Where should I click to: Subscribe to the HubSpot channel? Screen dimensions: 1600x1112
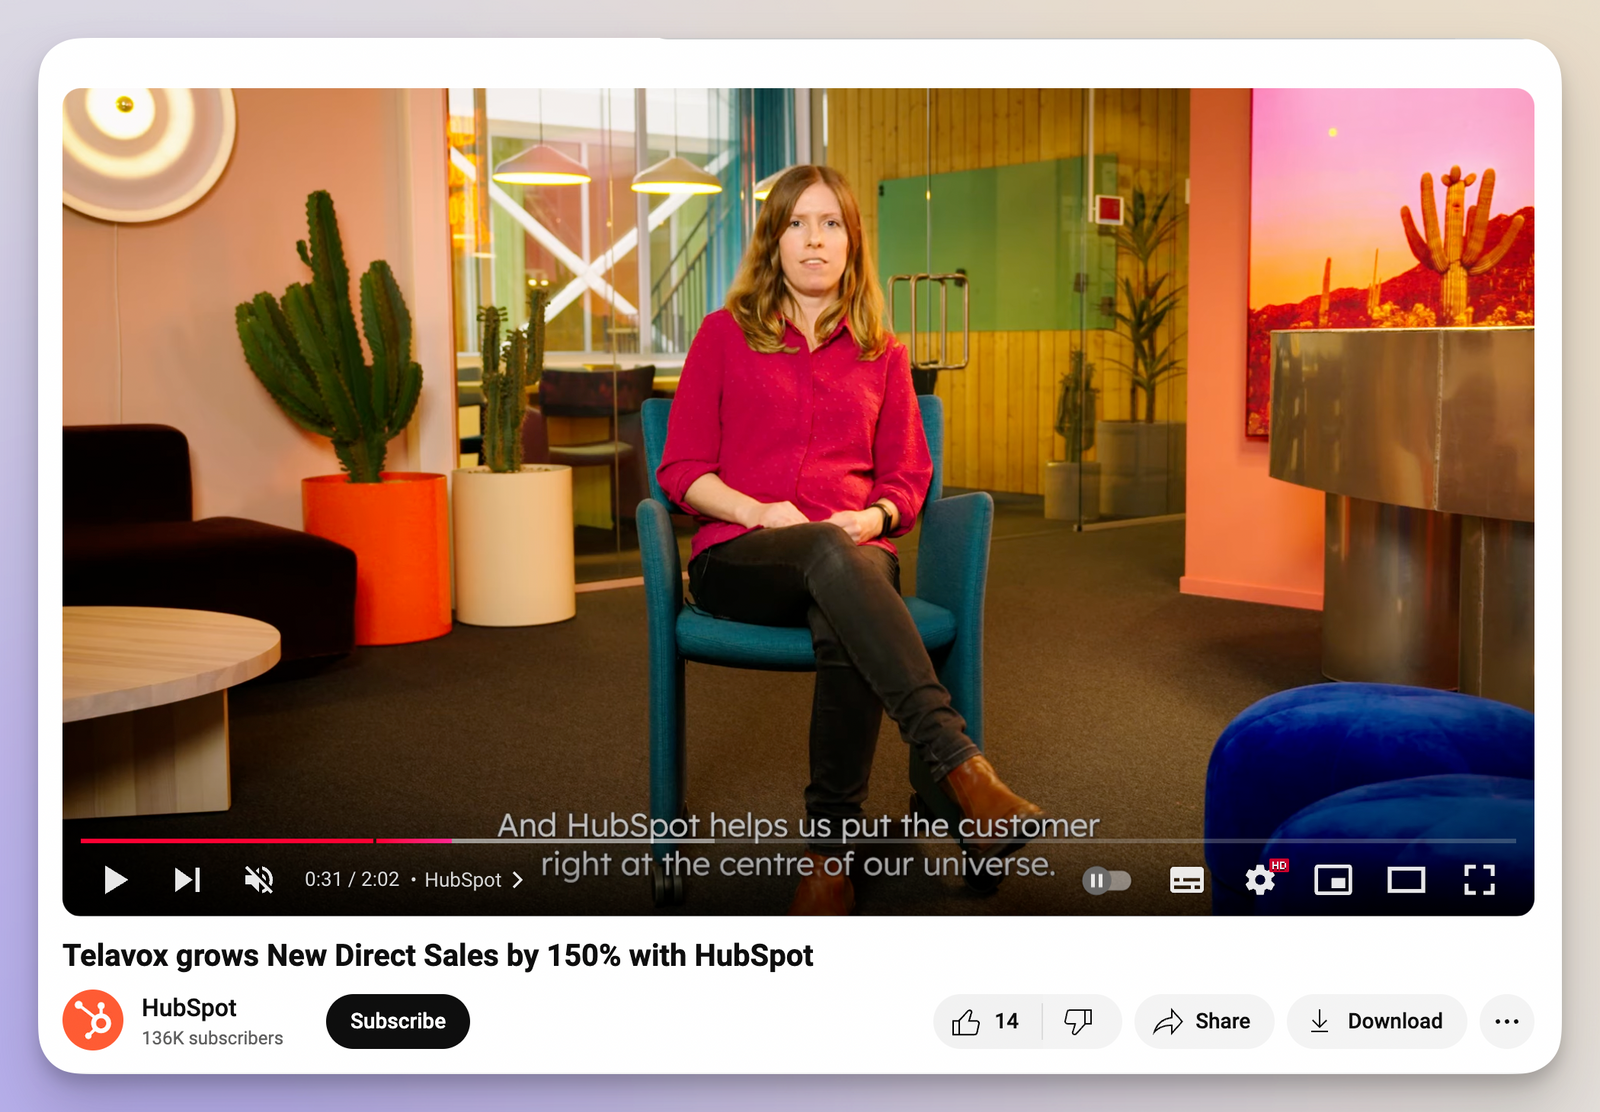click(397, 1021)
